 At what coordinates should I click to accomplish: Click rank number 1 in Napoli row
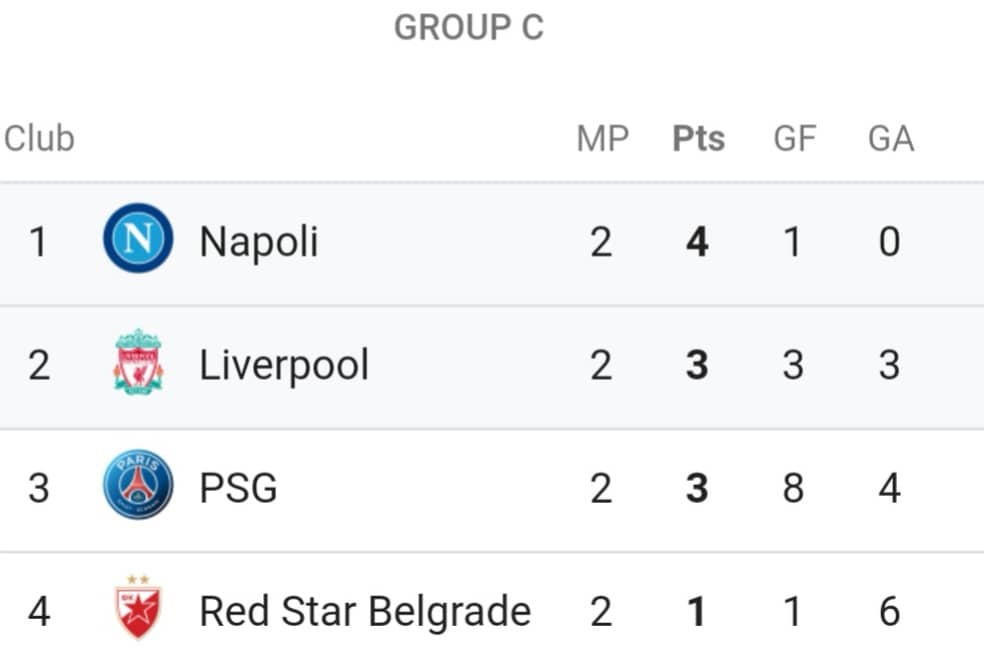38,242
